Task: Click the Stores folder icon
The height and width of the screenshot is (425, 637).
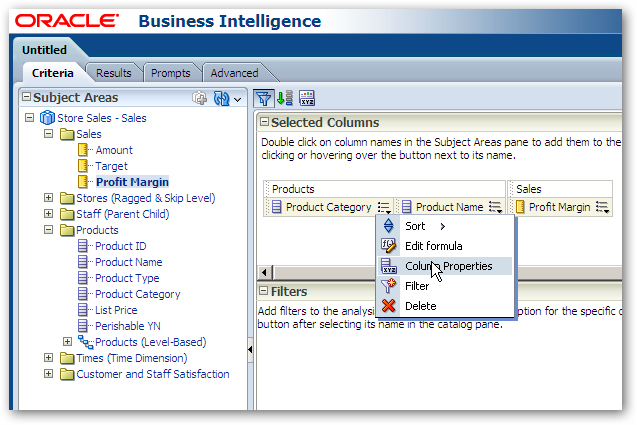Action: 67,198
